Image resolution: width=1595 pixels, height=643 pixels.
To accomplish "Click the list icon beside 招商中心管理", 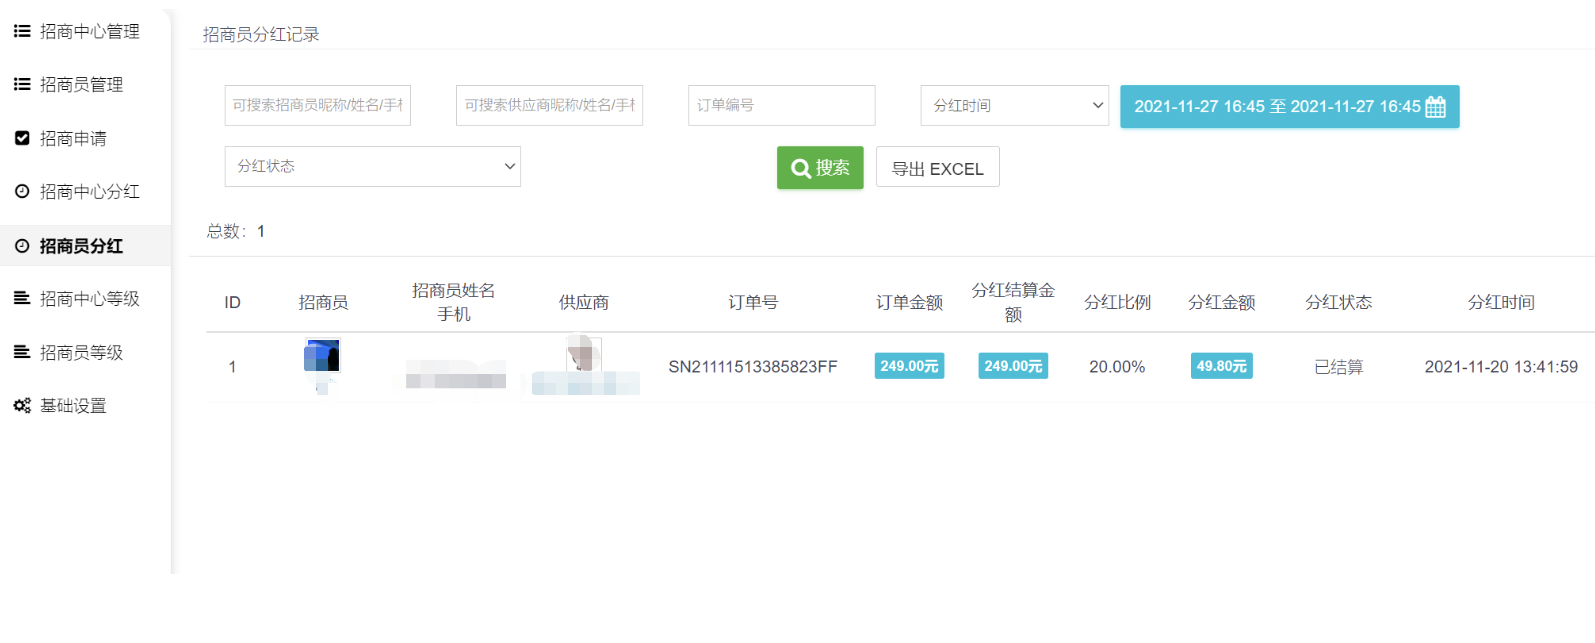I will (x=21, y=31).
